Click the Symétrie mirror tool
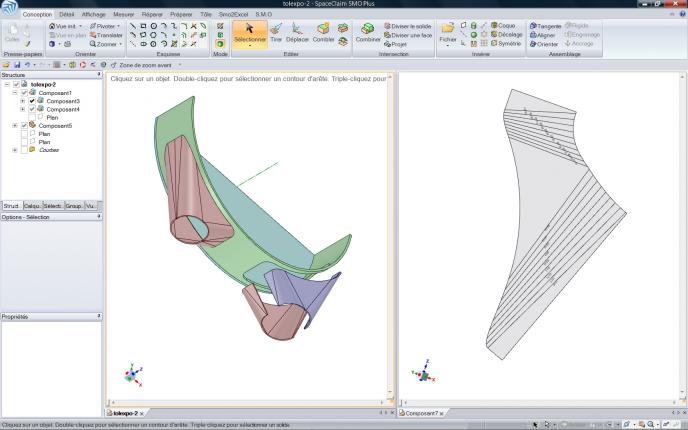688x430 pixels. tap(506, 44)
